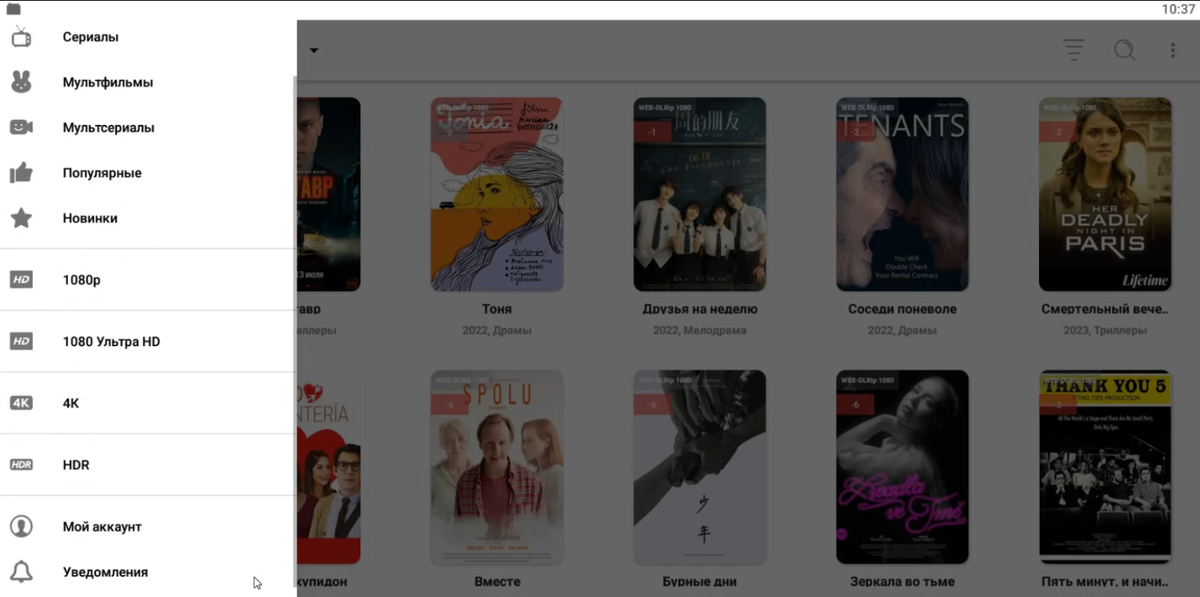Click the title Смертельный вечер
Image resolution: width=1200 pixels, height=597 pixels.
coord(1105,309)
